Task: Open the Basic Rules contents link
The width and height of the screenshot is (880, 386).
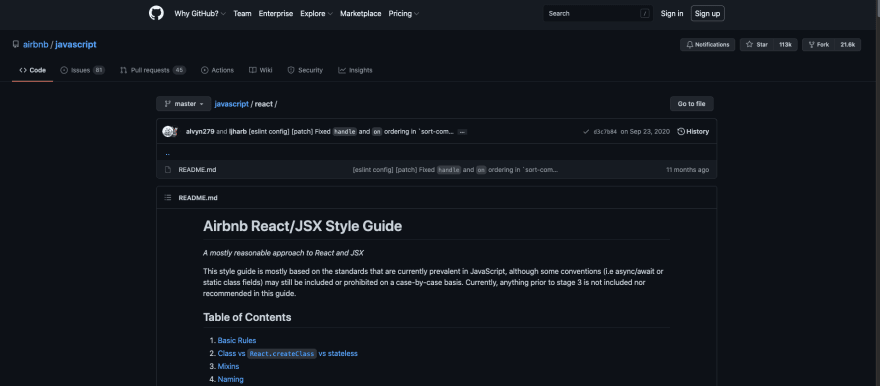Action: click(x=237, y=341)
